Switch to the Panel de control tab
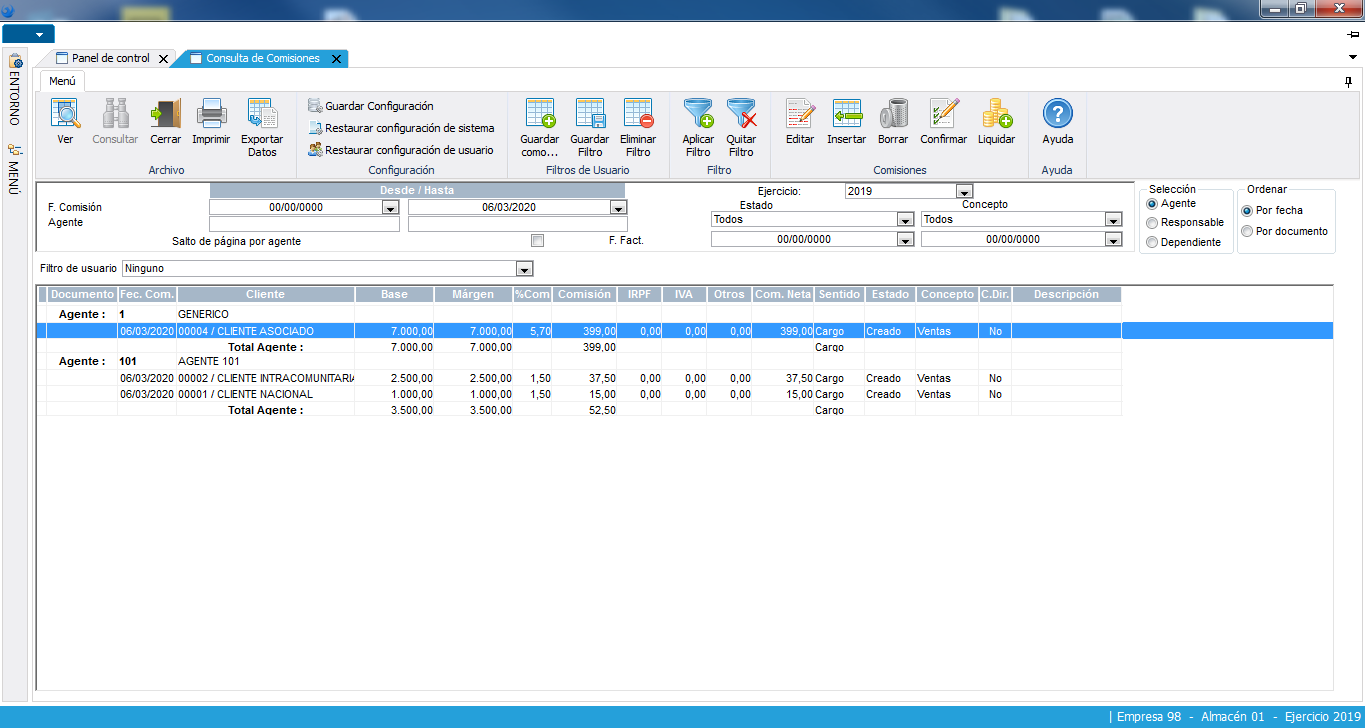 110,59
